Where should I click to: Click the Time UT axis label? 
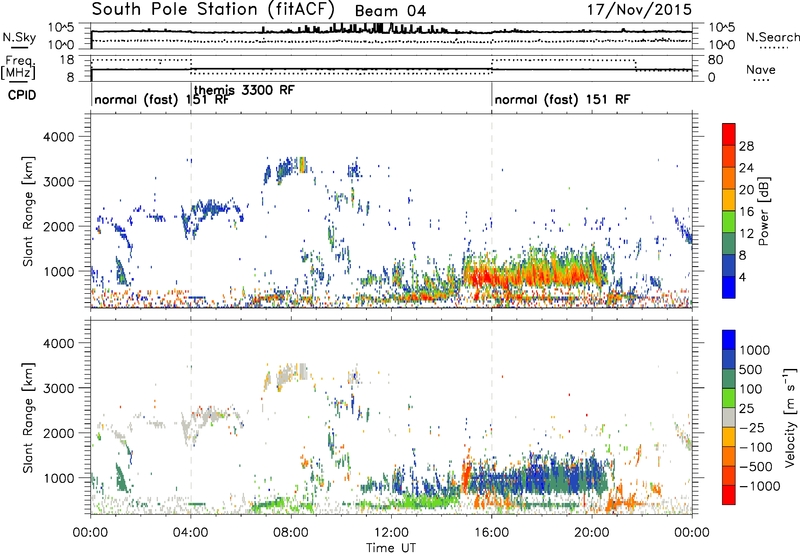(391, 548)
